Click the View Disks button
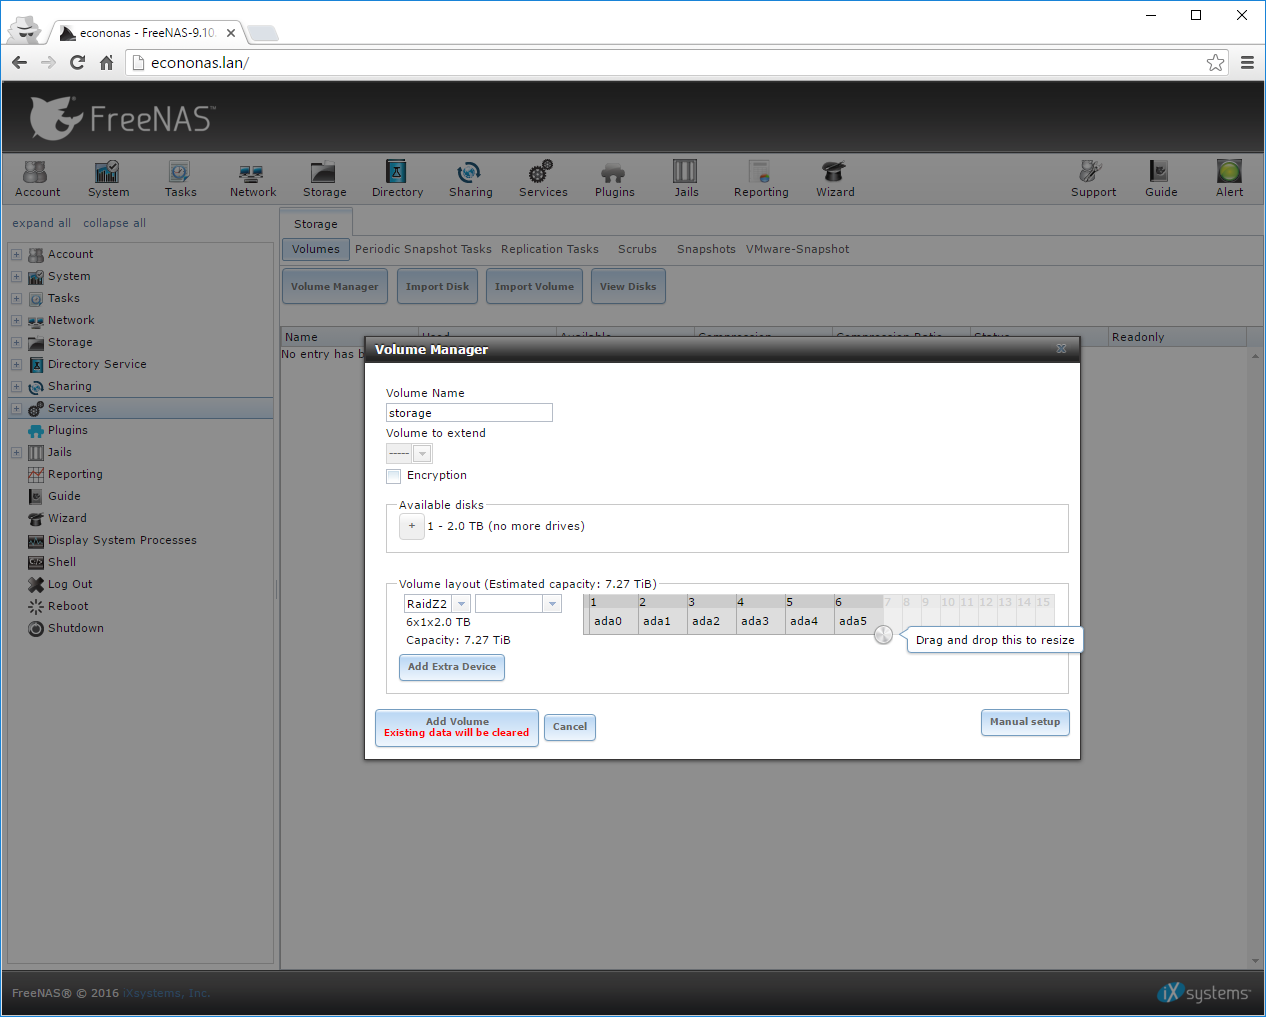Viewport: 1266px width, 1017px height. (628, 286)
